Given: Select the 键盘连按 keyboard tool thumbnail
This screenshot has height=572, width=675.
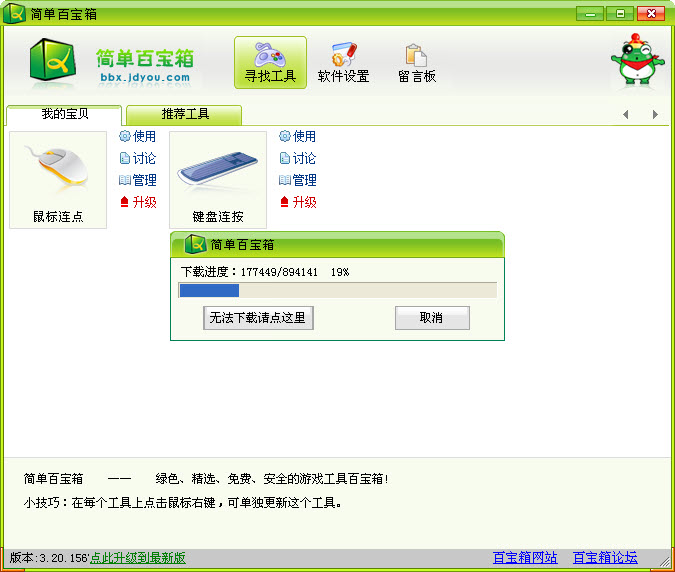Looking at the screenshot, I should coord(218,180).
